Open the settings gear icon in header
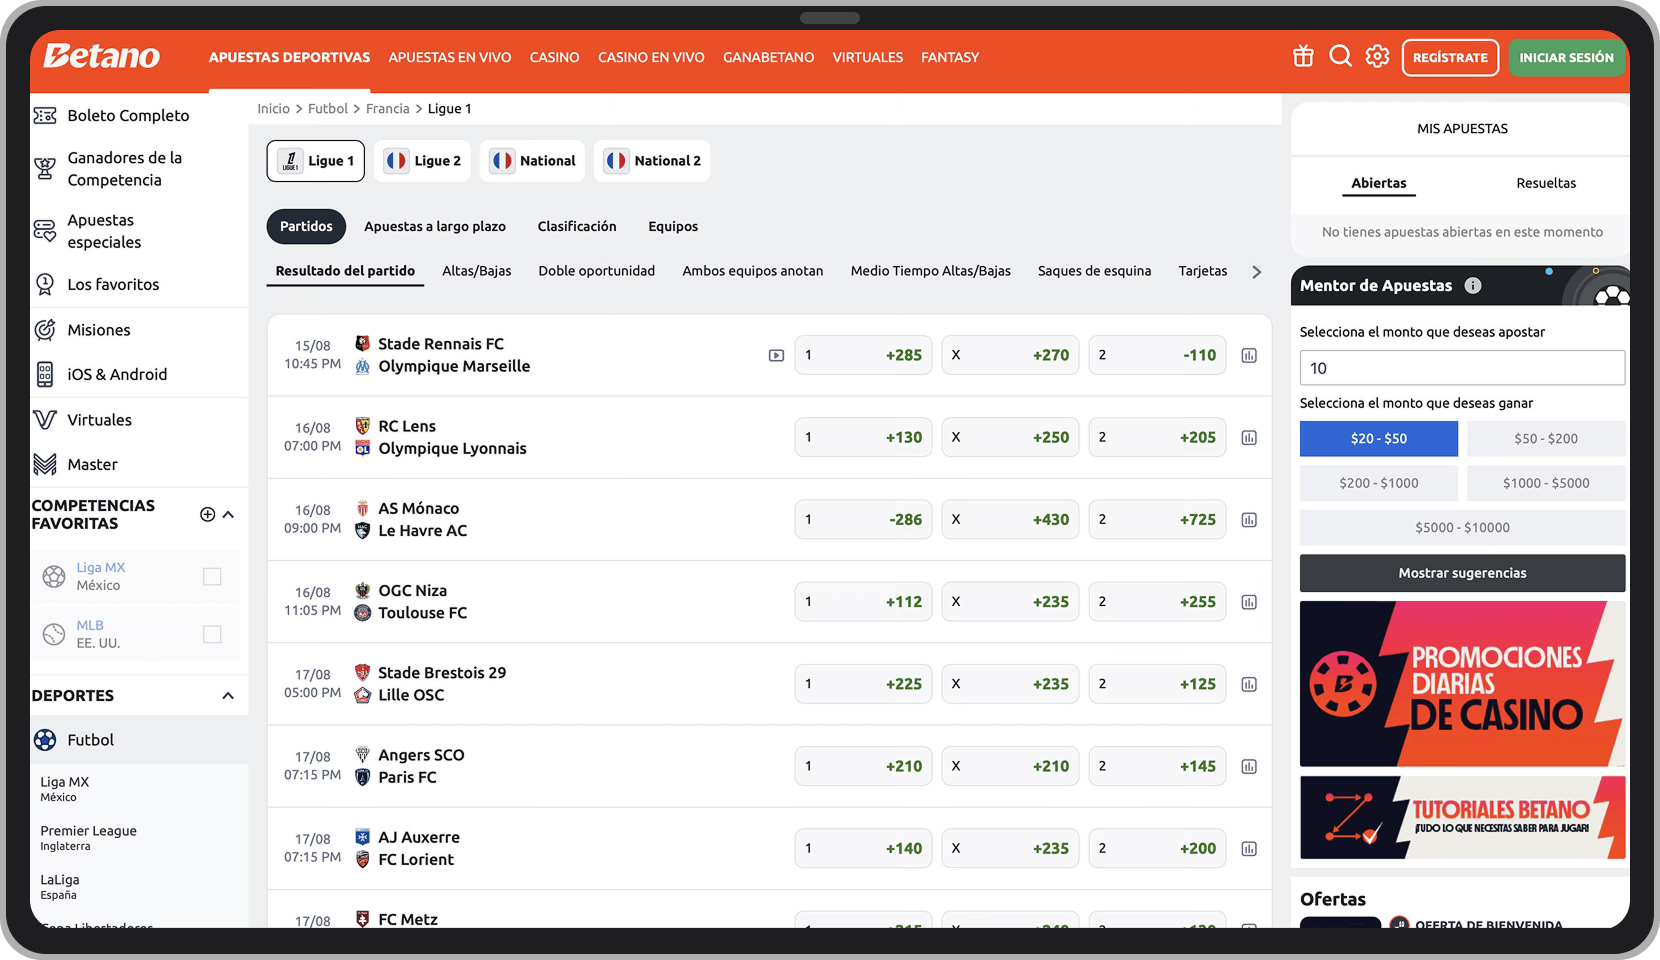 [1378, 56]
